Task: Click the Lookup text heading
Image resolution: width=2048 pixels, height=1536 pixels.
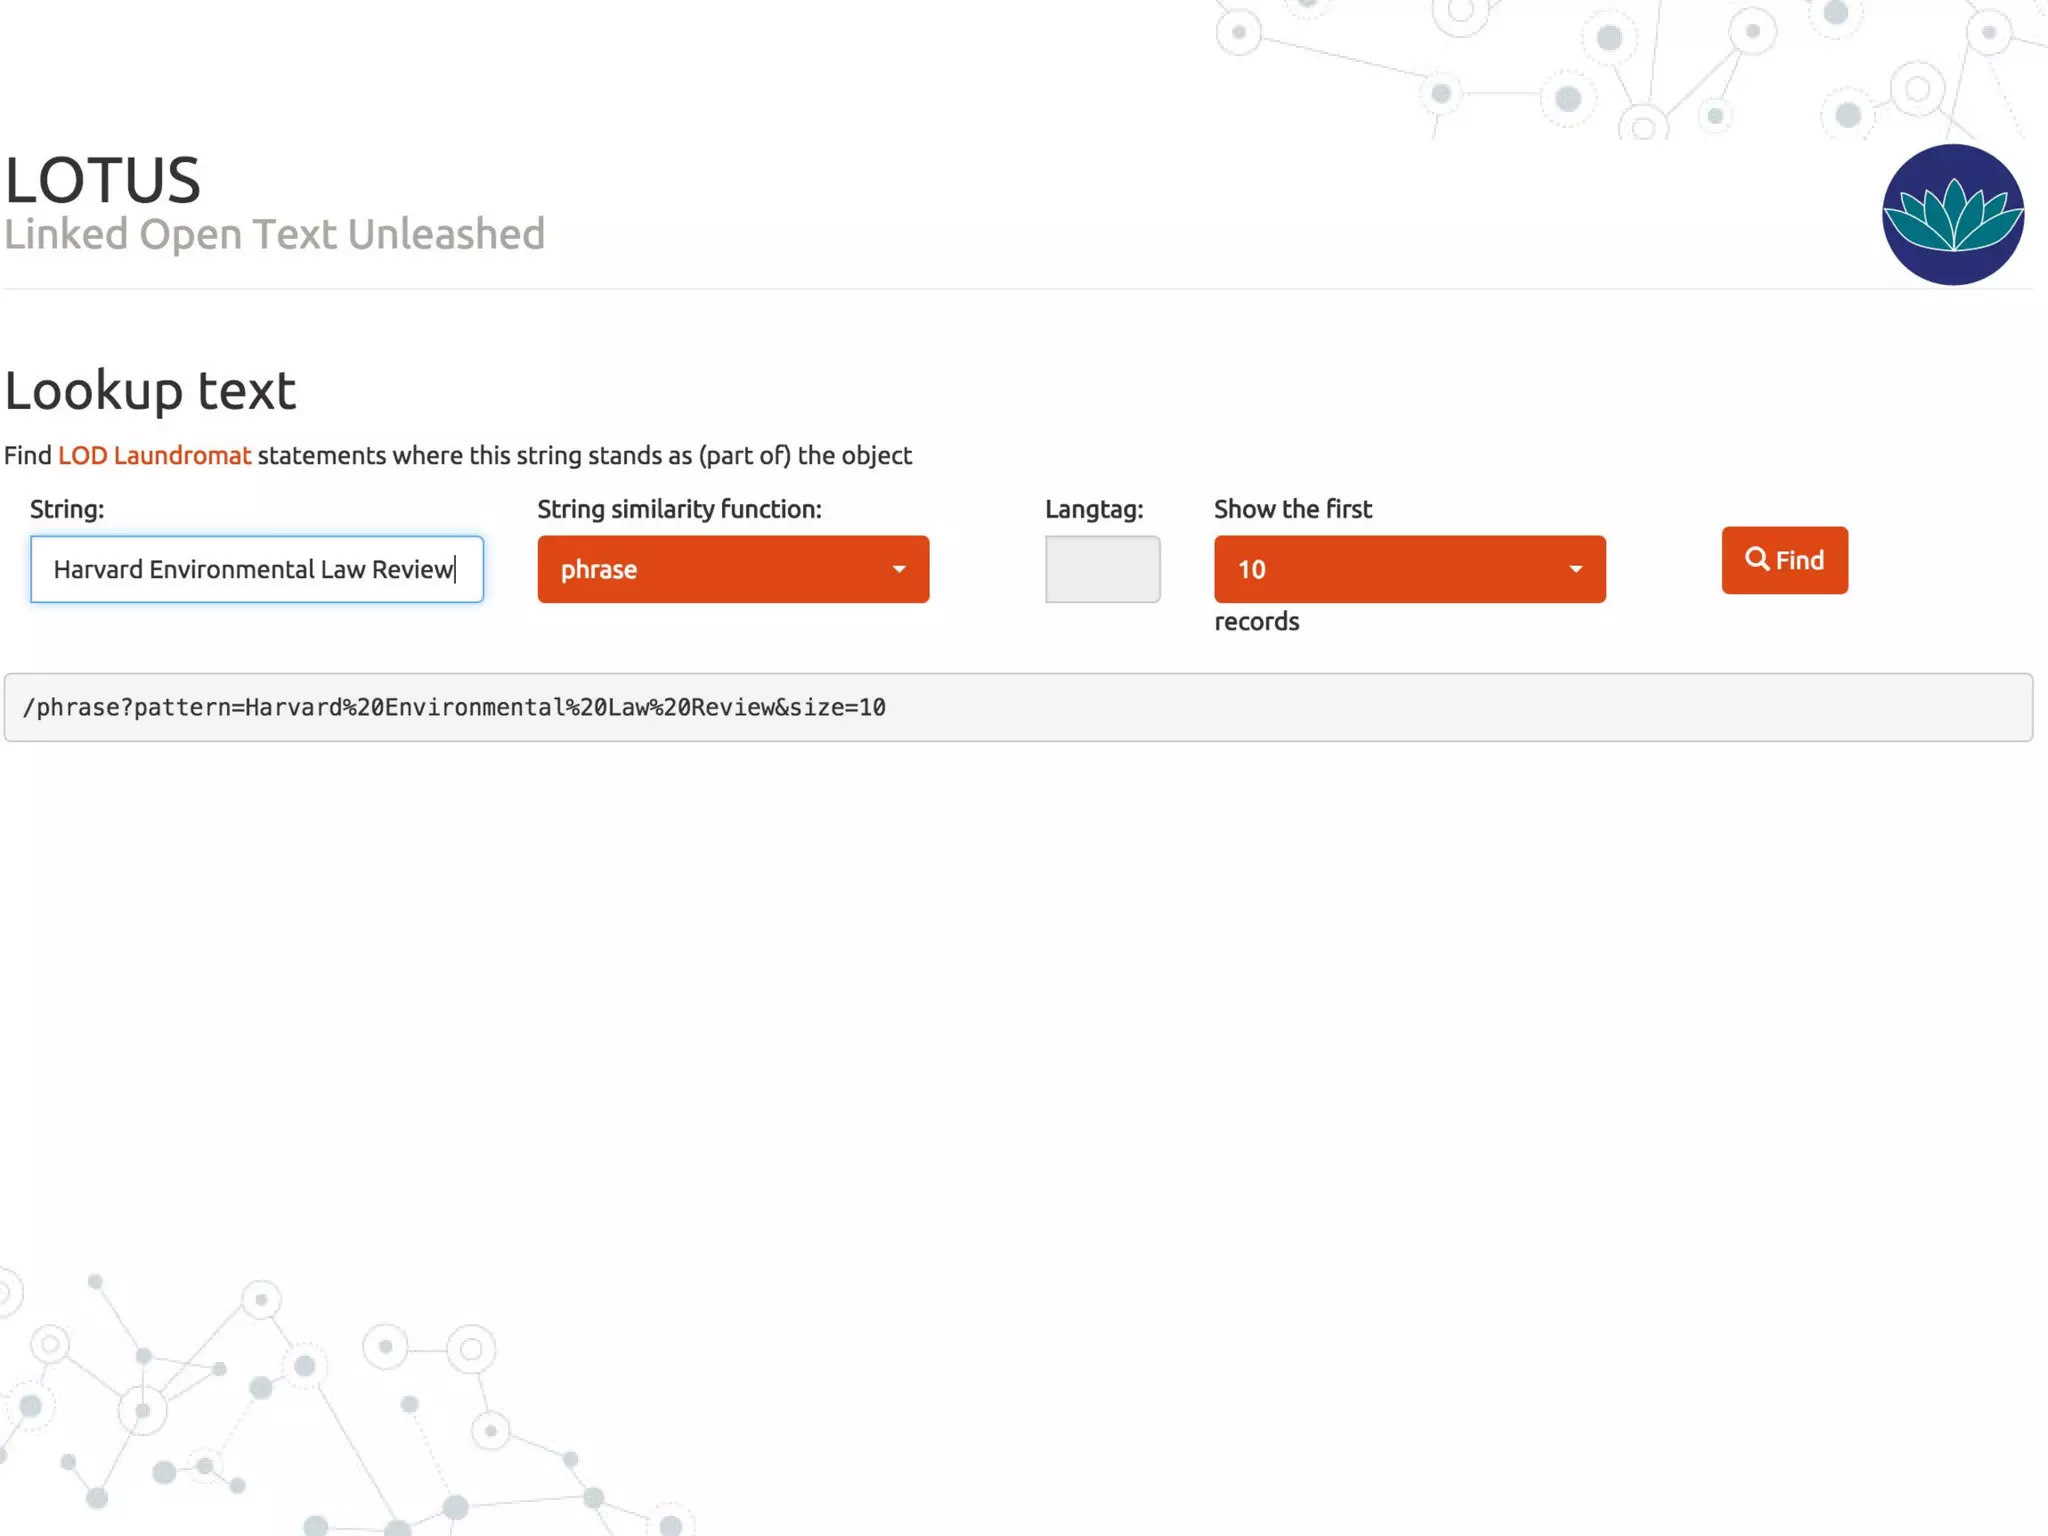Action: (150, 390)
